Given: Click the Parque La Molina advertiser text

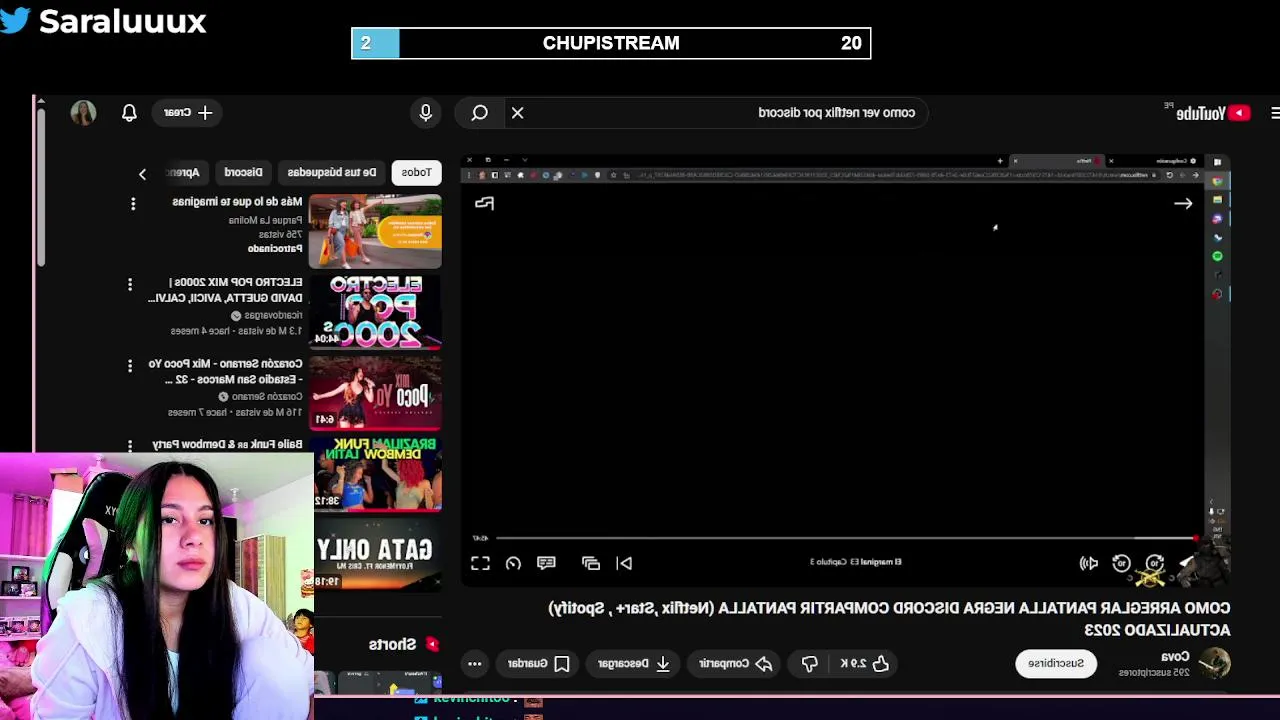Looking at the screenshot, I should point(265,220).
